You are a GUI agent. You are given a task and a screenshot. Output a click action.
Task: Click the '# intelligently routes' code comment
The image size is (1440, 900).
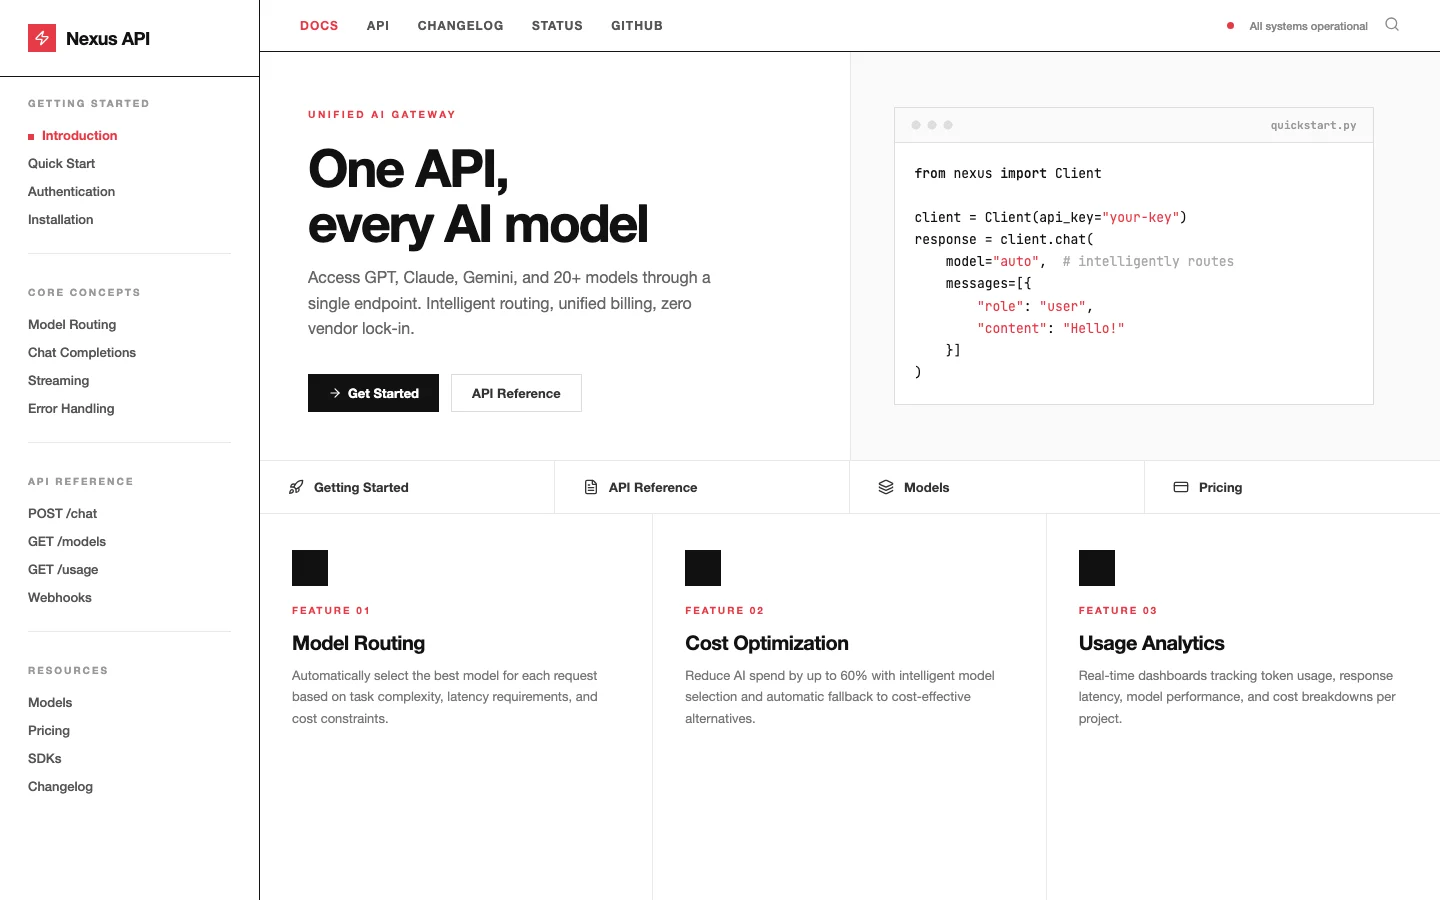[x=1148, y=261]
